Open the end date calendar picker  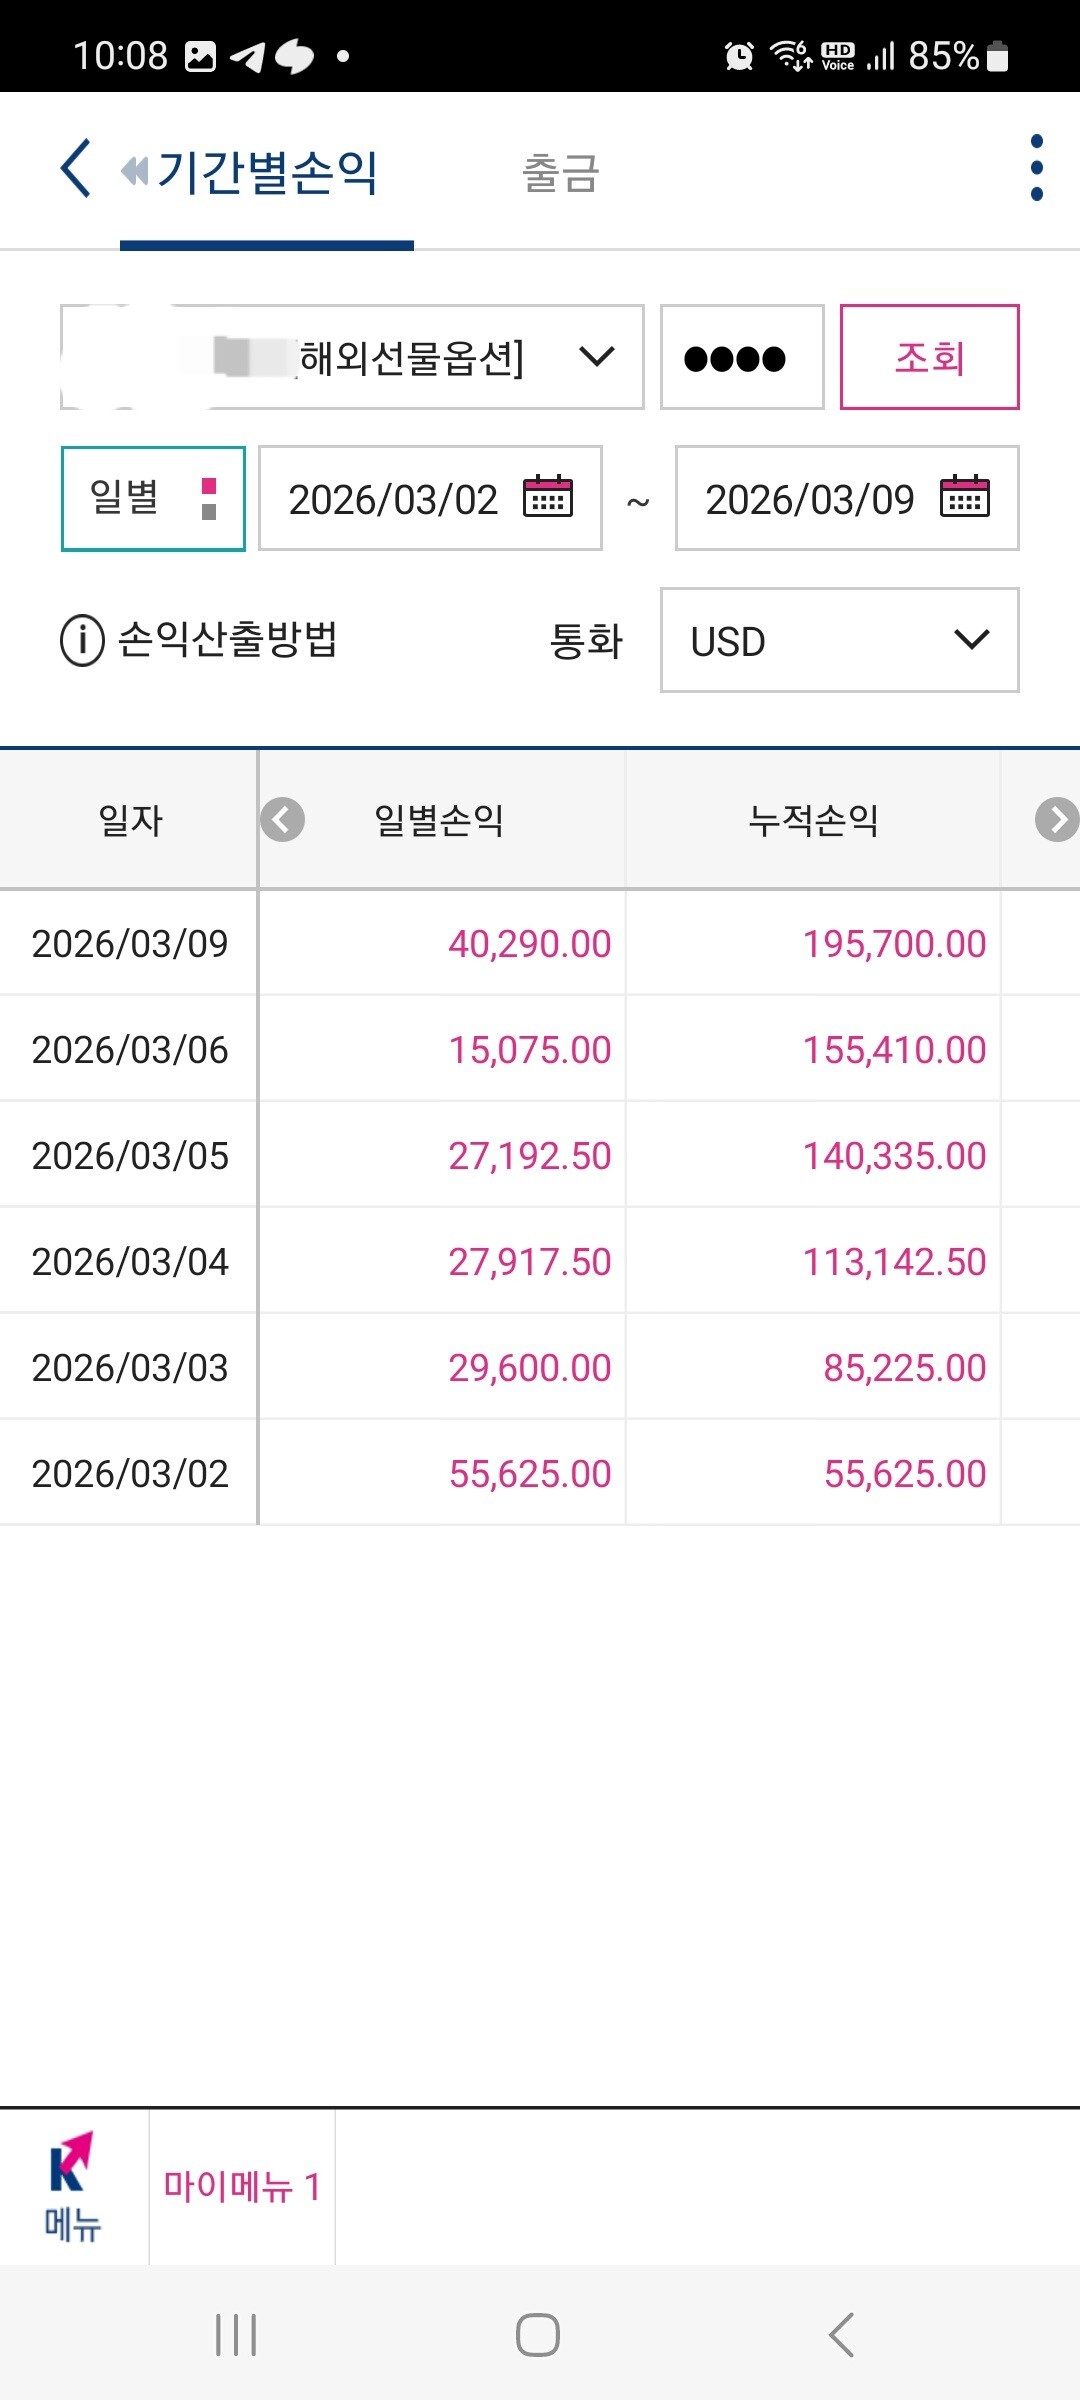(965, 497)
